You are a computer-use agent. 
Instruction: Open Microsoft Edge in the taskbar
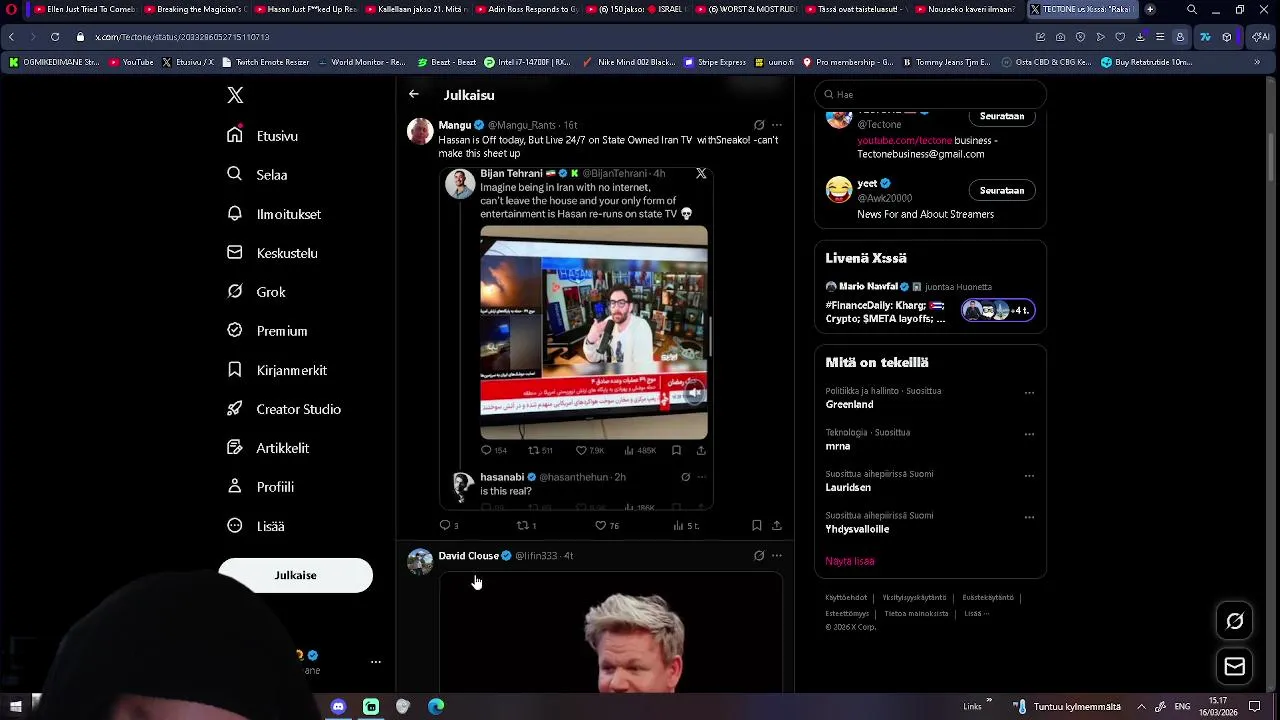click(x=436, y=706)
